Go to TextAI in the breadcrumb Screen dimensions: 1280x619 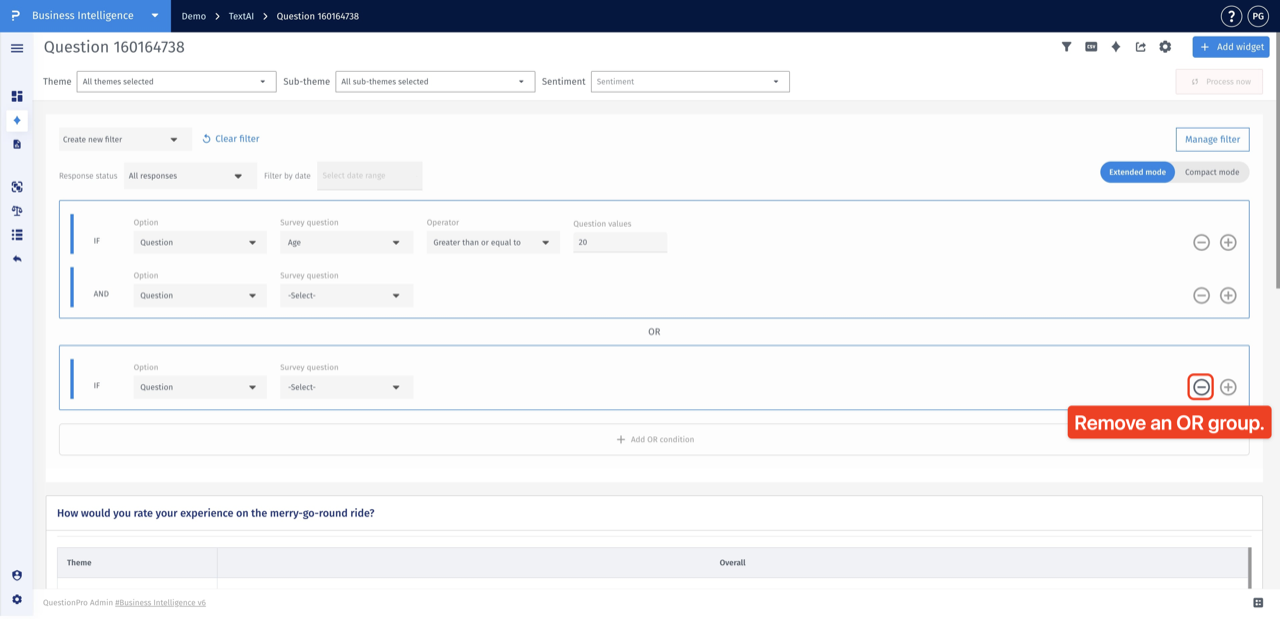click(241, 16)
